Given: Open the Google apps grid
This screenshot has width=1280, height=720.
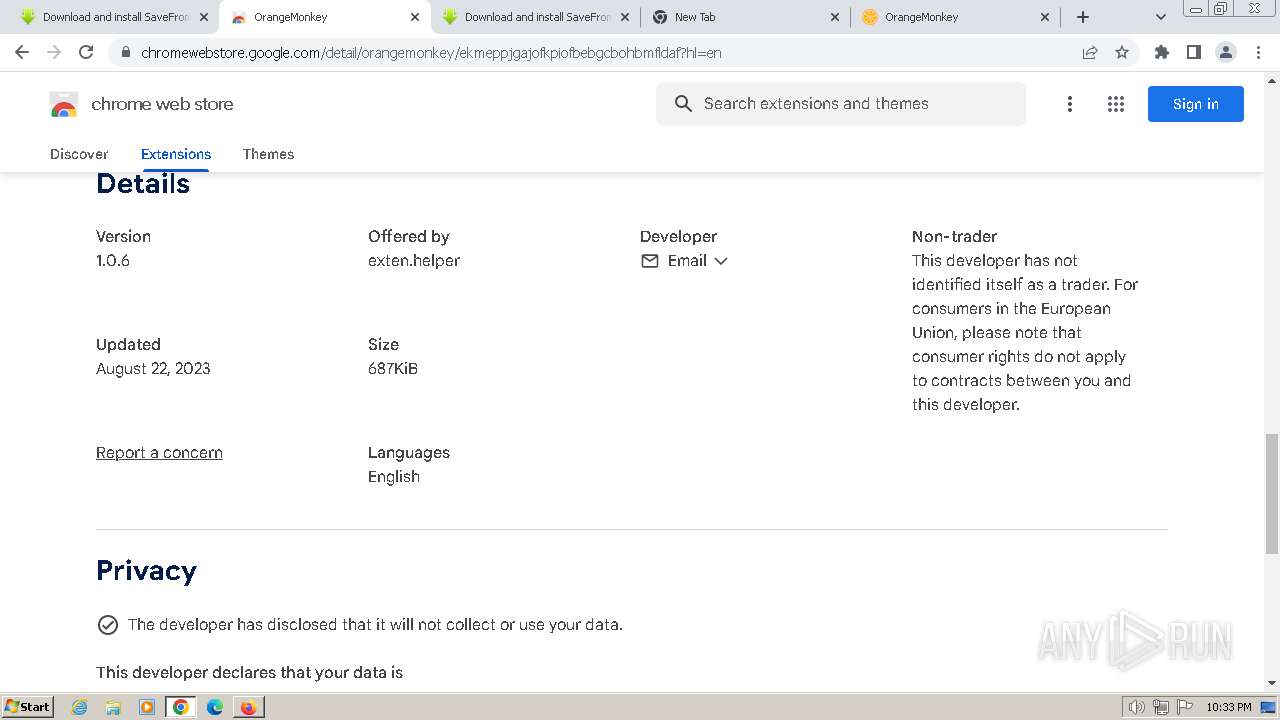Looking at the screenshot, I should [1116, 104].
